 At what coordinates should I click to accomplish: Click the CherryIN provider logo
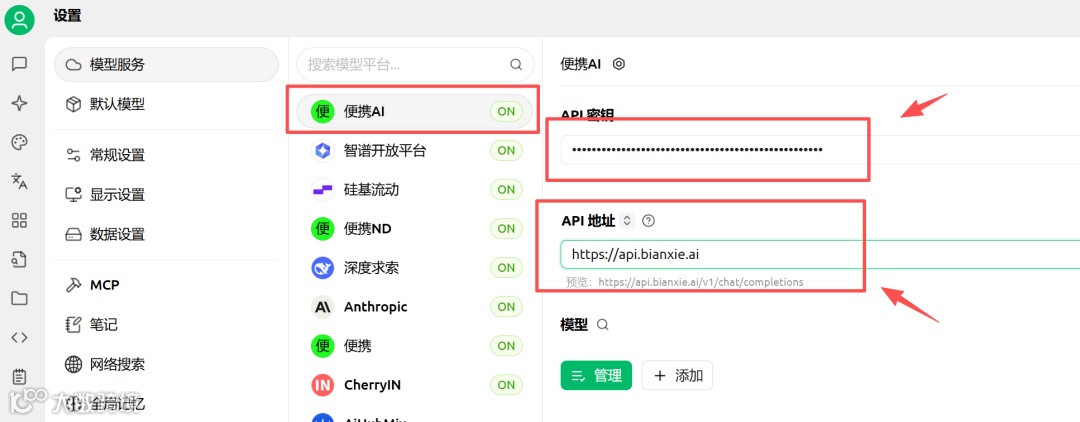point(322,385)
